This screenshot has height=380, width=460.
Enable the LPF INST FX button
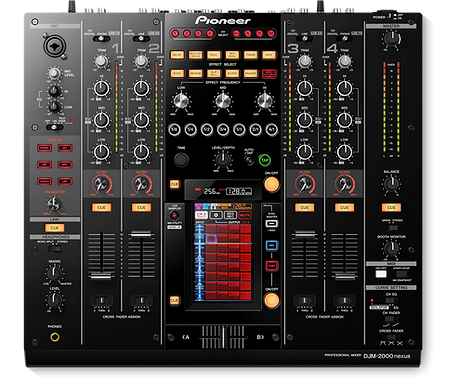(x=65, y=181)
